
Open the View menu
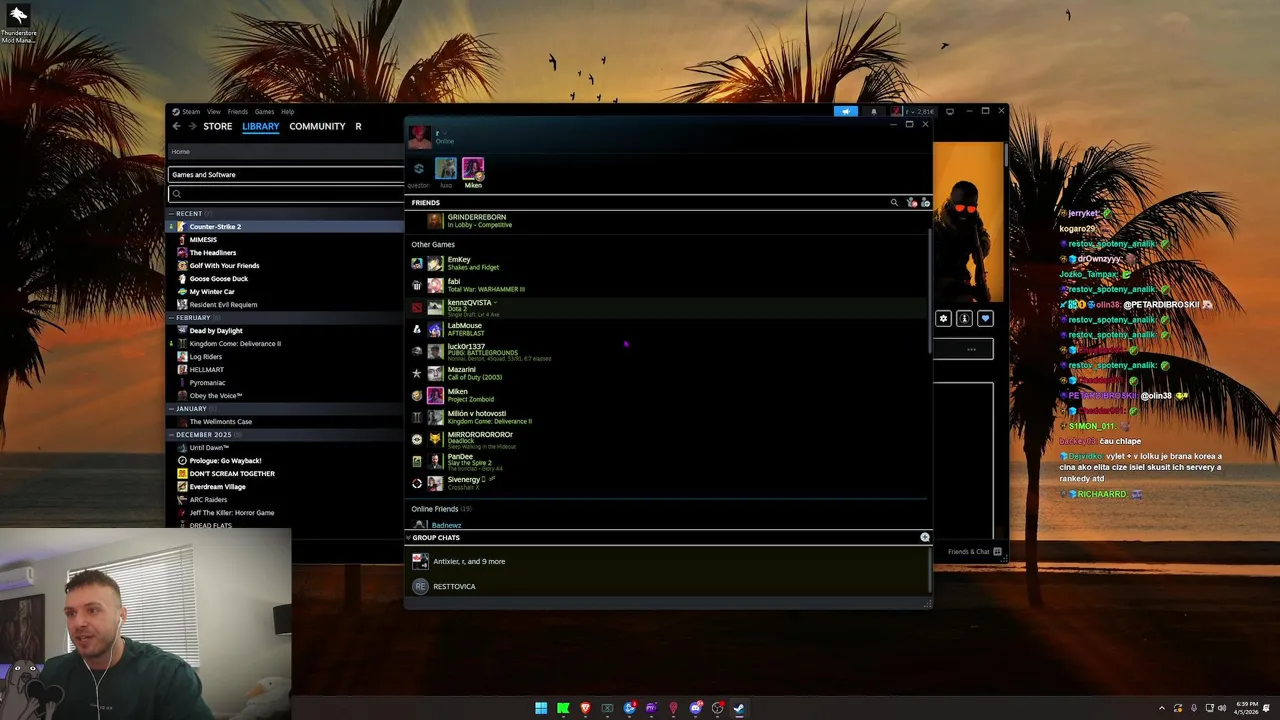click(x=214, y=112)
